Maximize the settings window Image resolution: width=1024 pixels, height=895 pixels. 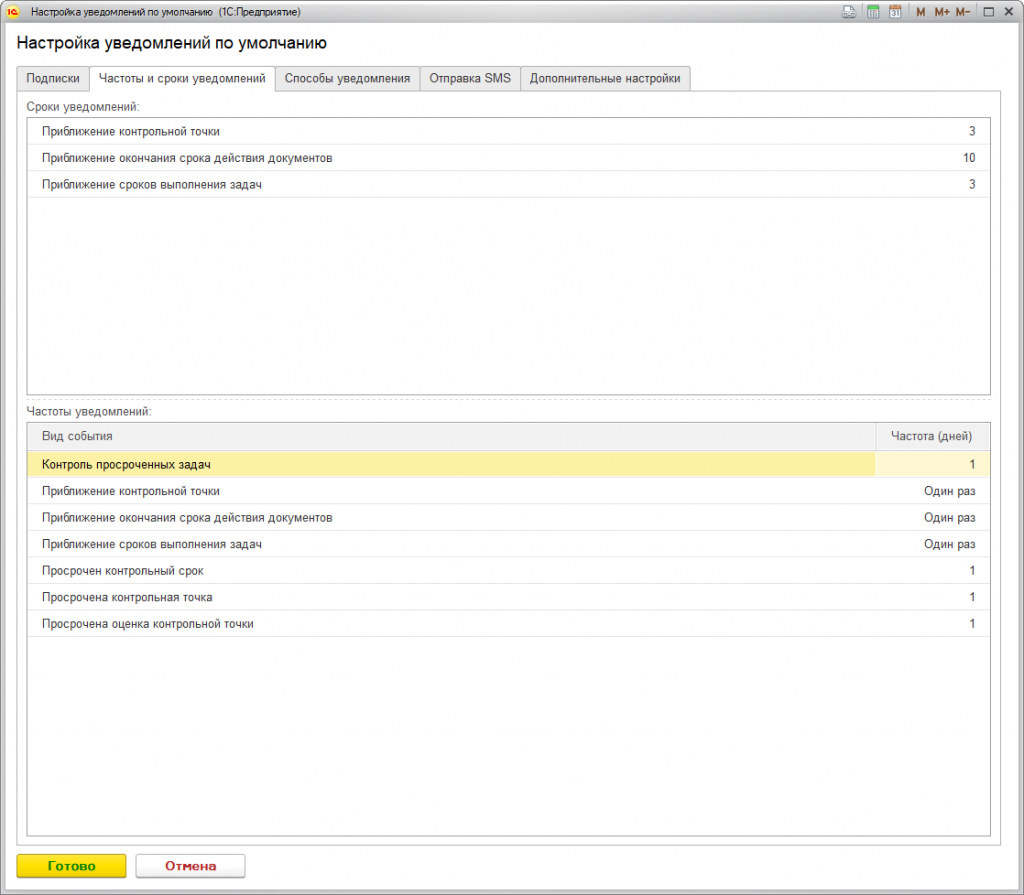tap(988, 12)
